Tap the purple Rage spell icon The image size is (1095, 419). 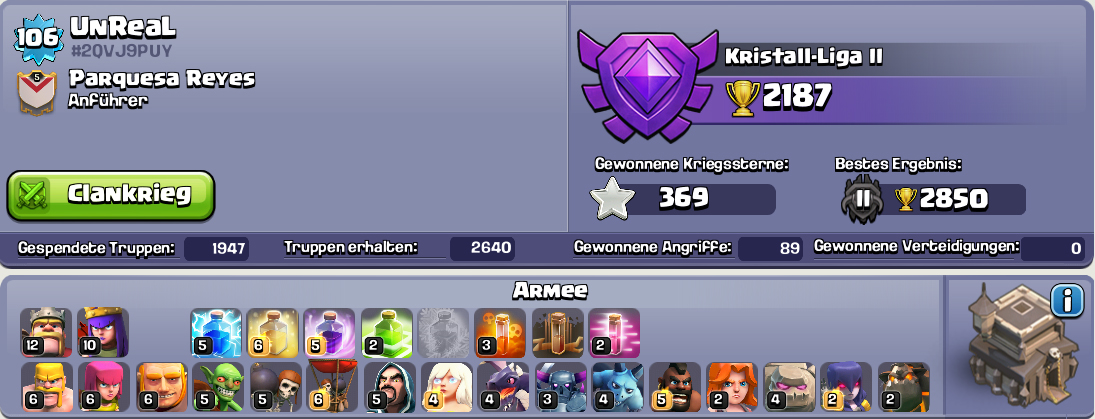(x=330, y=332)
